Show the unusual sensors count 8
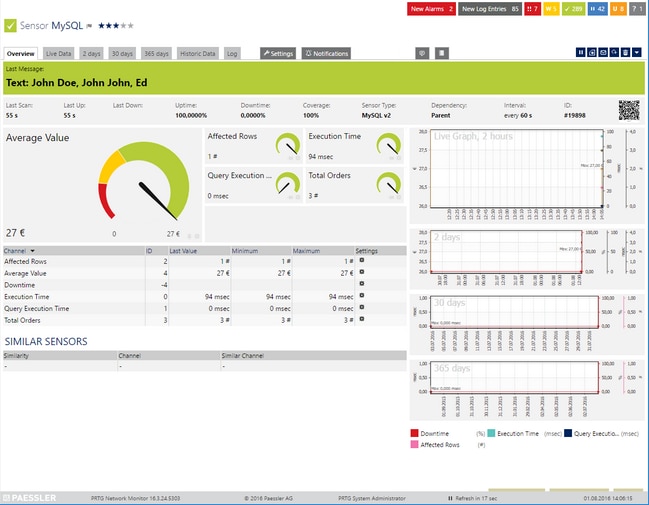The image size is (649, 505). pos(618,9)
